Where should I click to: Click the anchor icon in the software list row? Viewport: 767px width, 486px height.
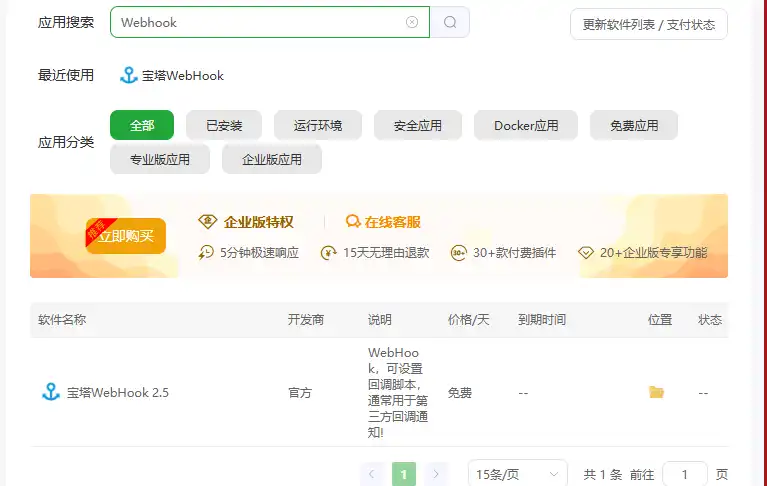tap(51, 392)
